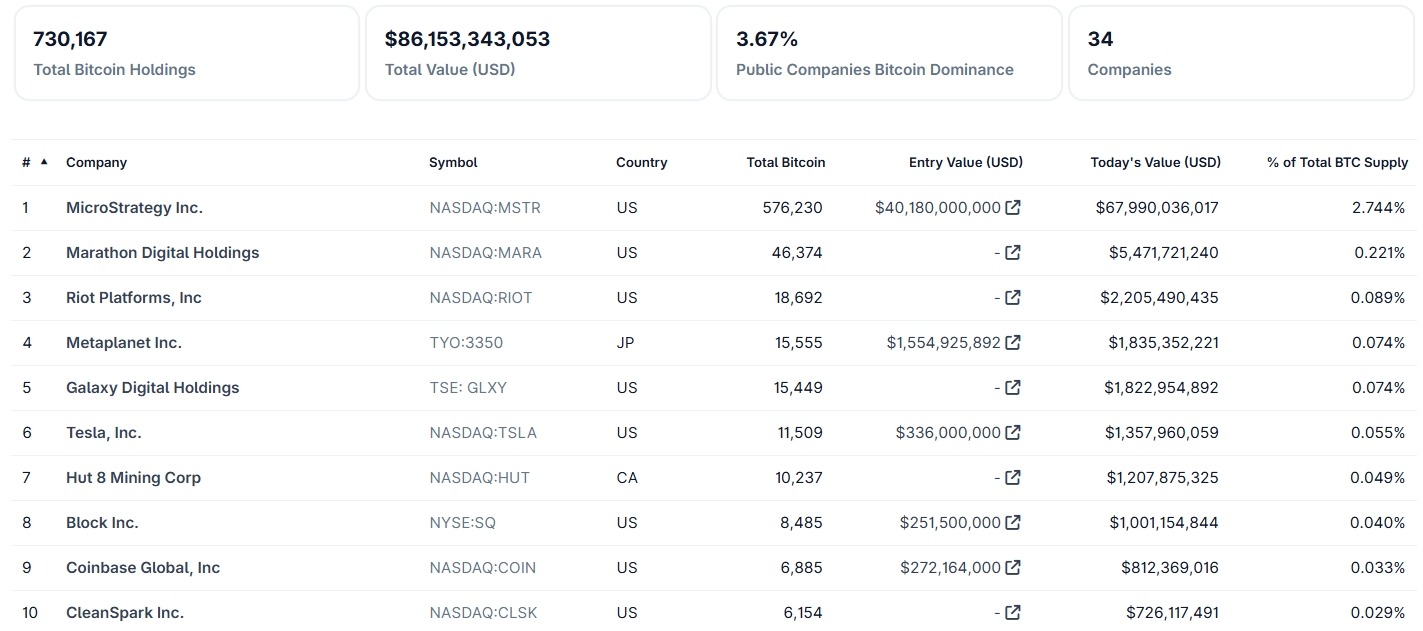Click Coinbase entry value $272,164,000
The height and width of the screenshot is (631, 1423).
[x=950, y=568]
